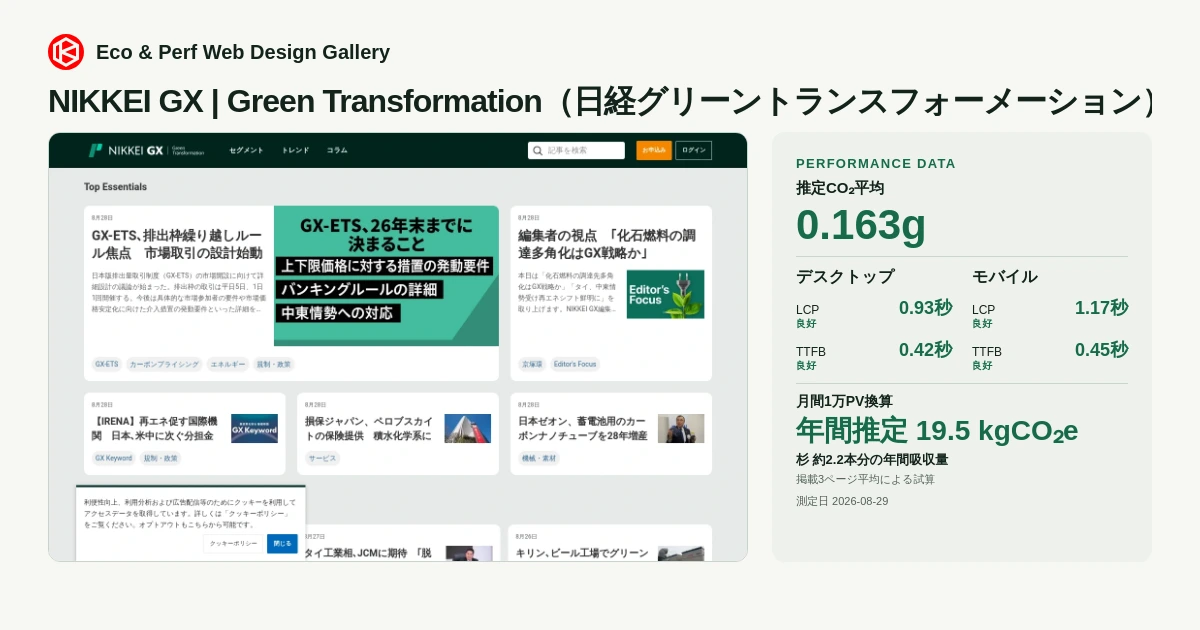Image resolution: width=1200 pixels, height=630 pixels.
Task: Click the Editor's Focus thumbnail image
Action: [665, 294]
